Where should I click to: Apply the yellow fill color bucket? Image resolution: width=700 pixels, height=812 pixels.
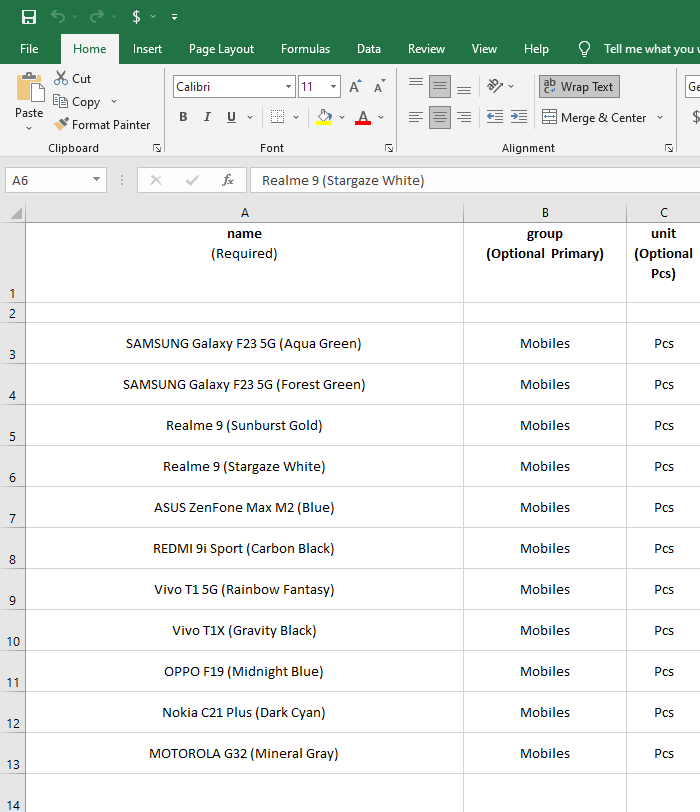click(x=324, y=117)
